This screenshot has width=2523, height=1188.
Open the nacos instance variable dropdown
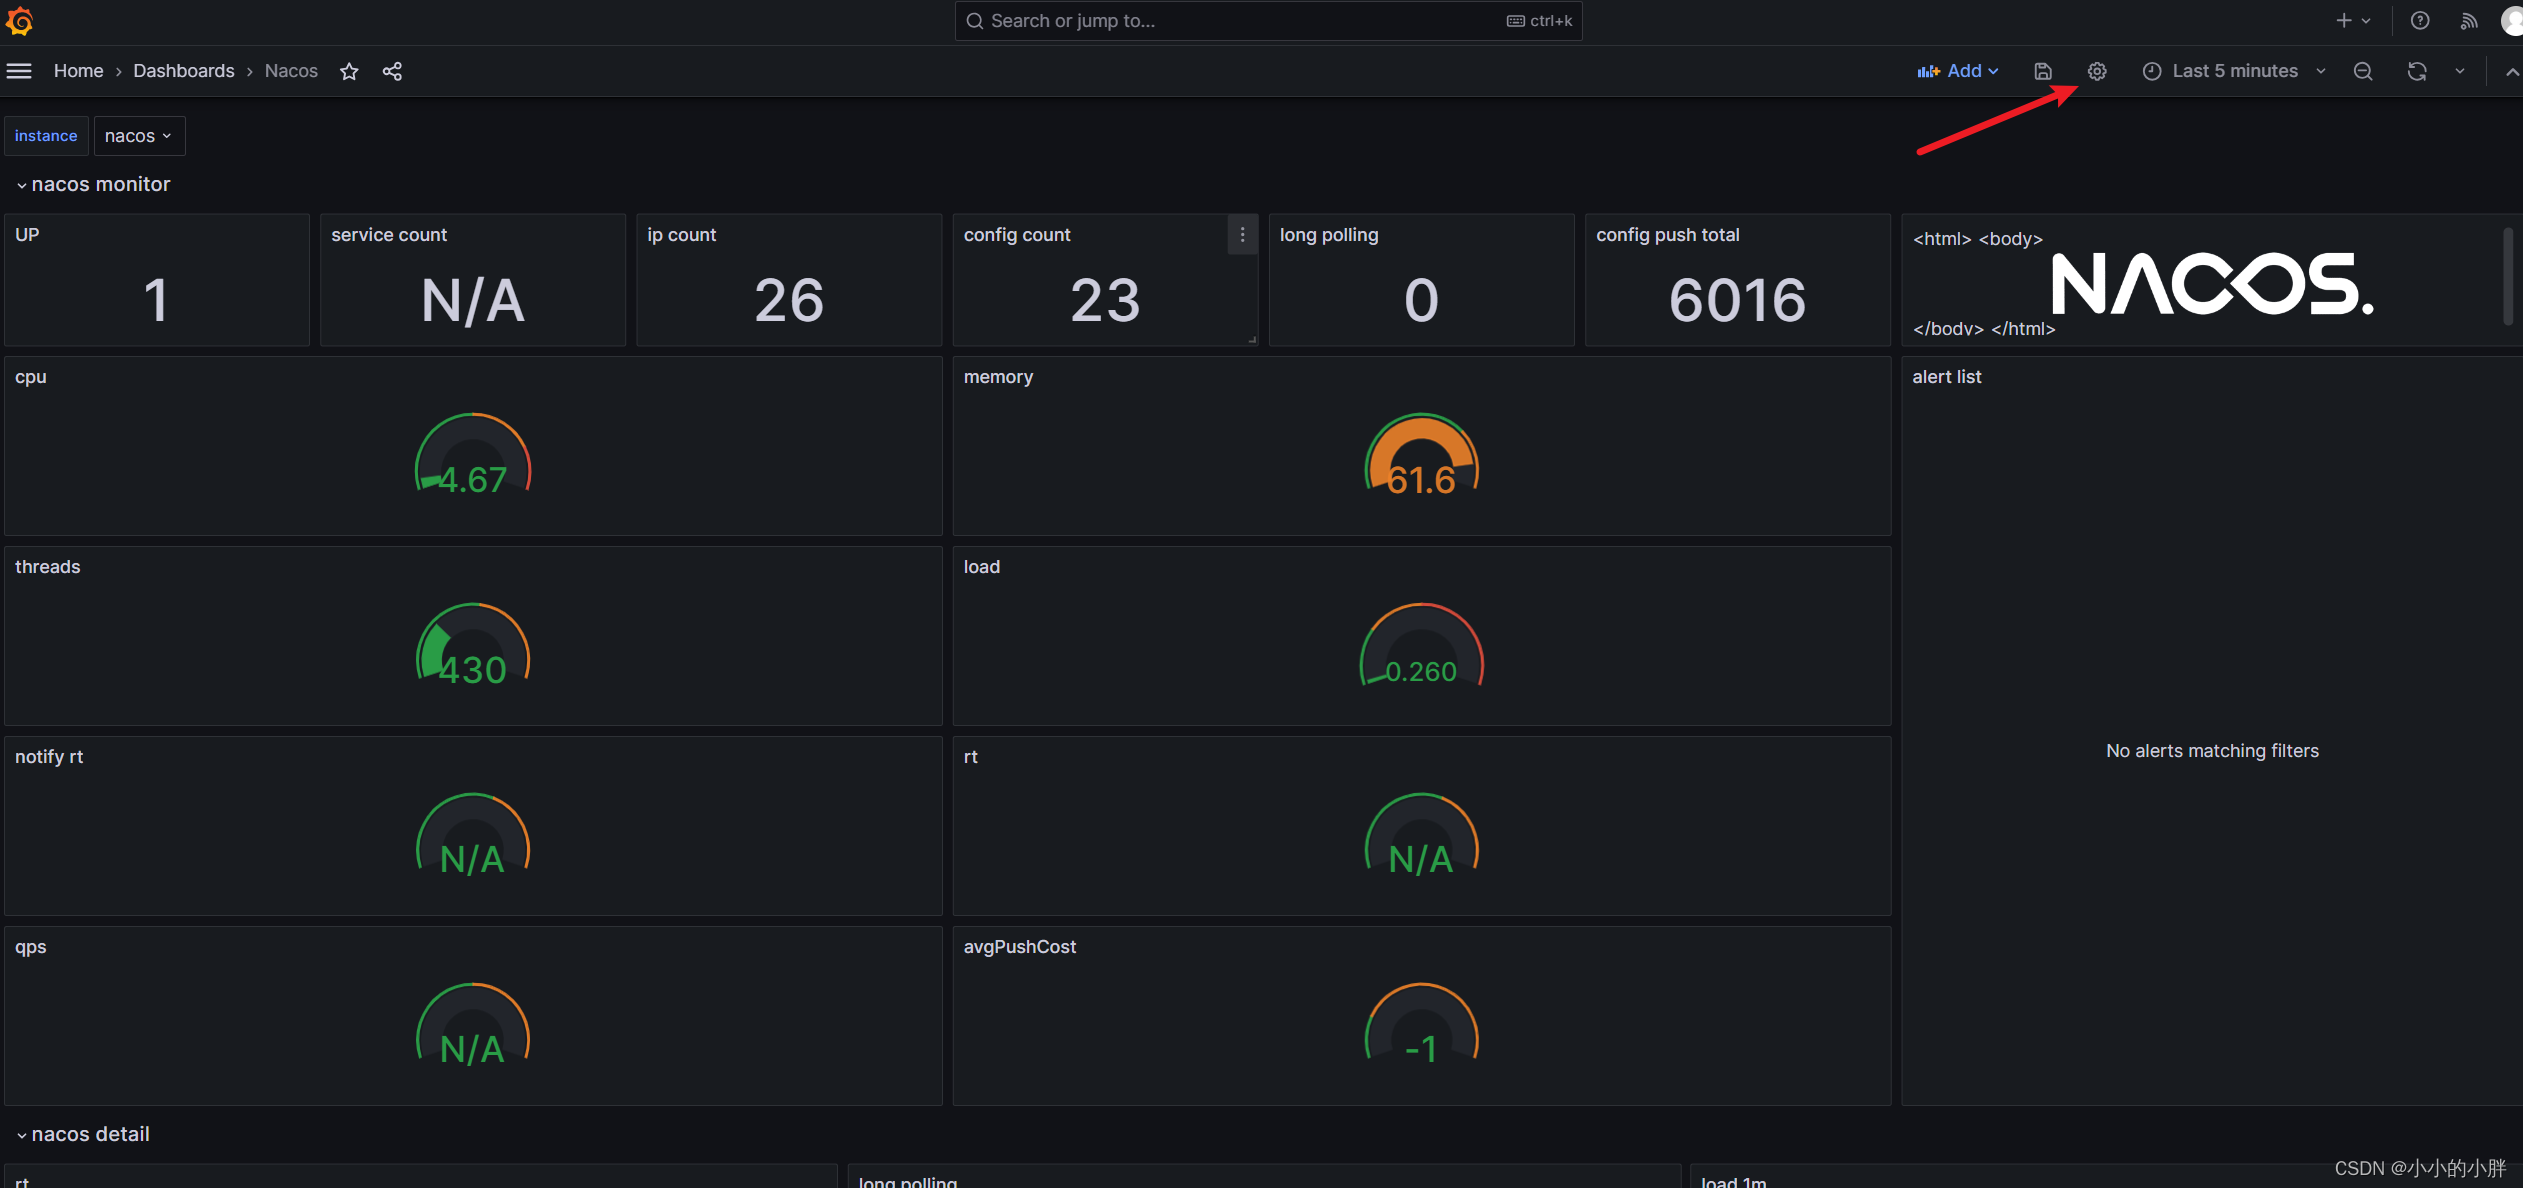[139, 136]
